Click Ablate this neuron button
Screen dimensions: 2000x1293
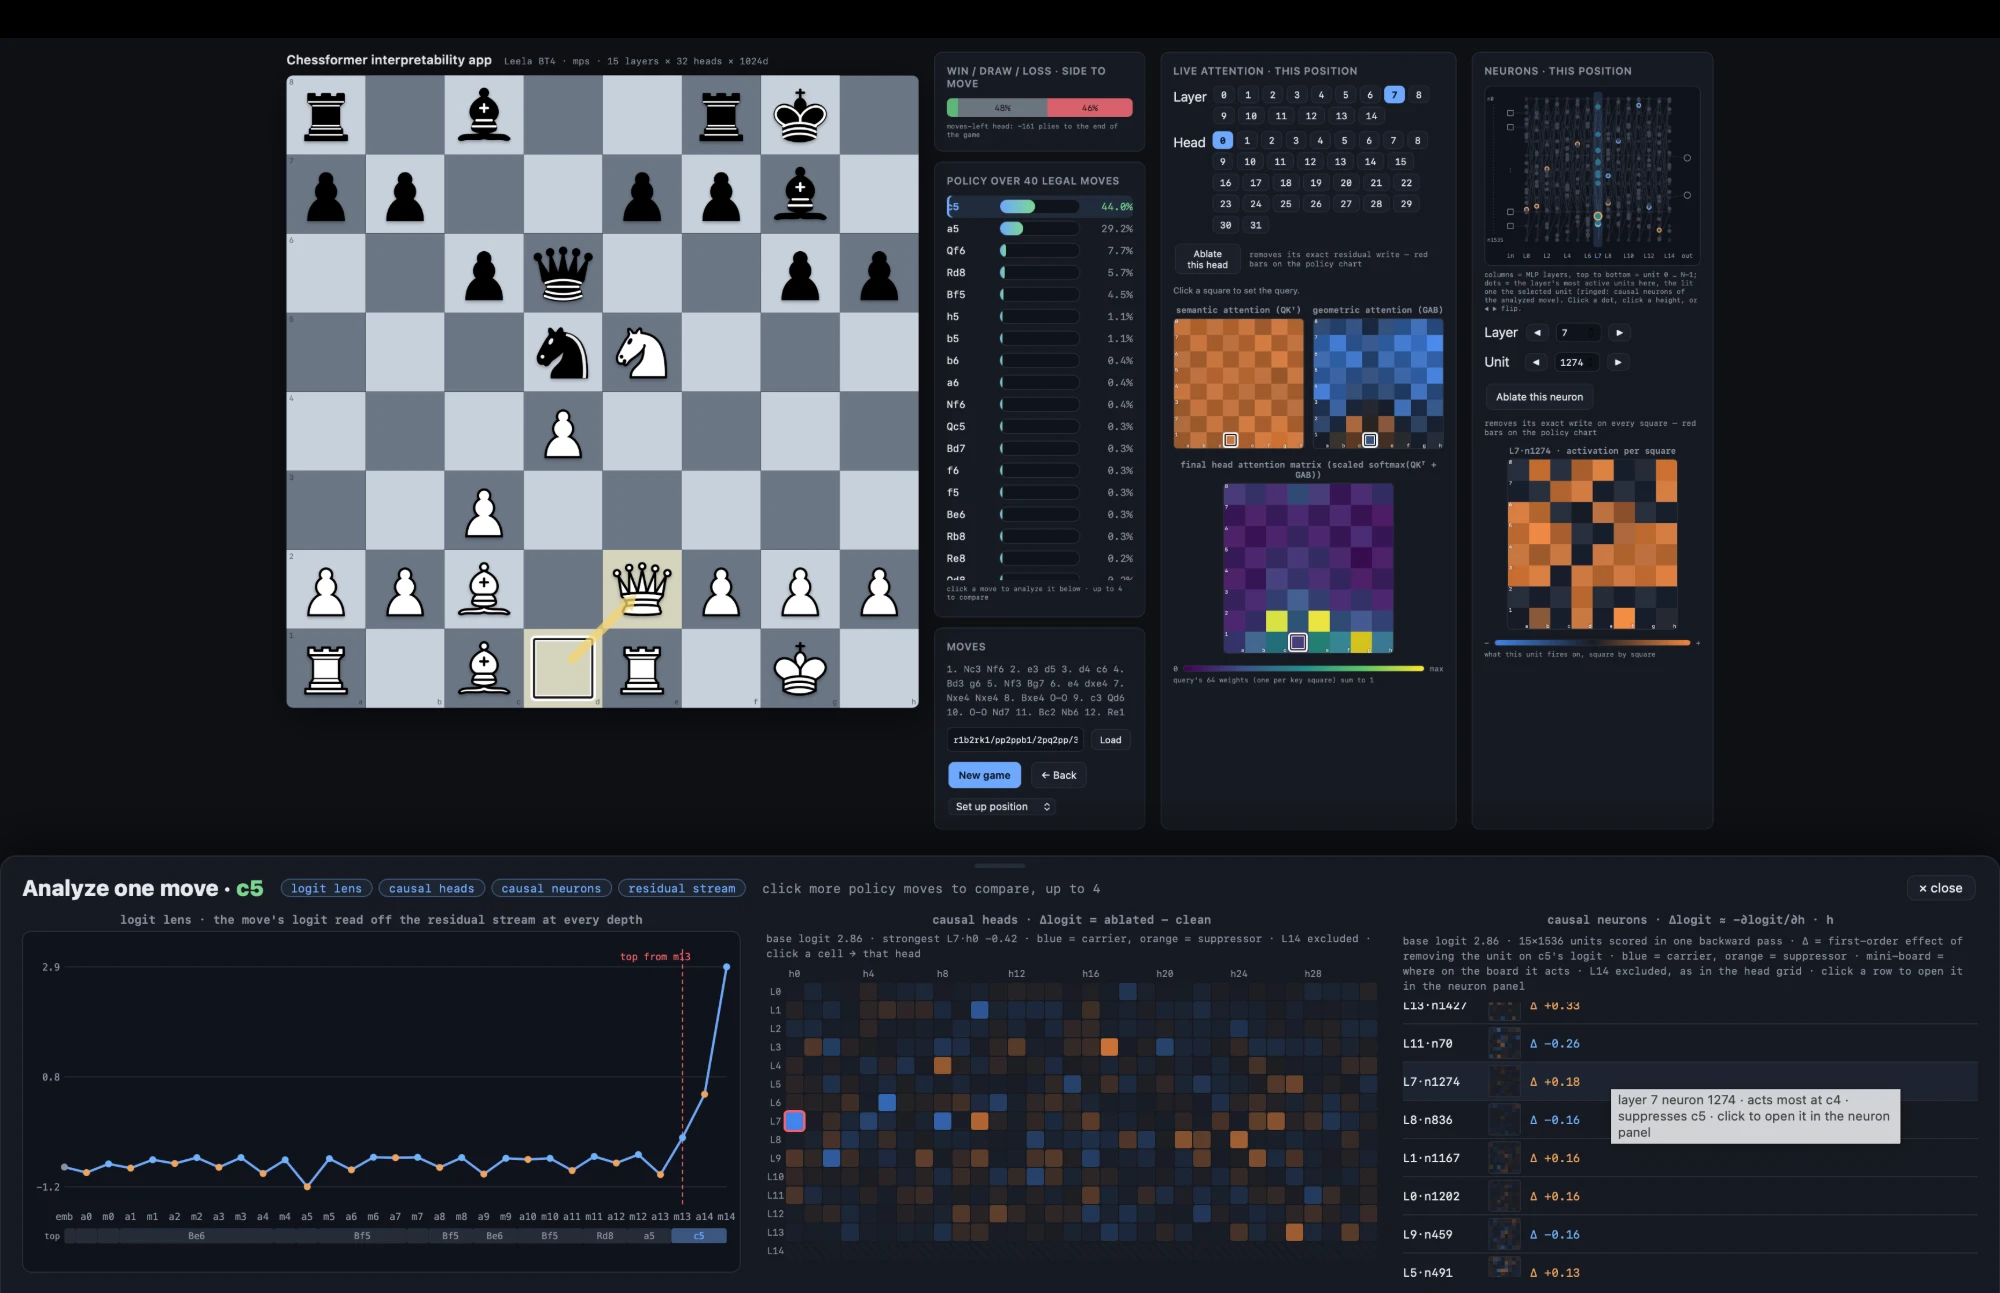coord(1539,397)
